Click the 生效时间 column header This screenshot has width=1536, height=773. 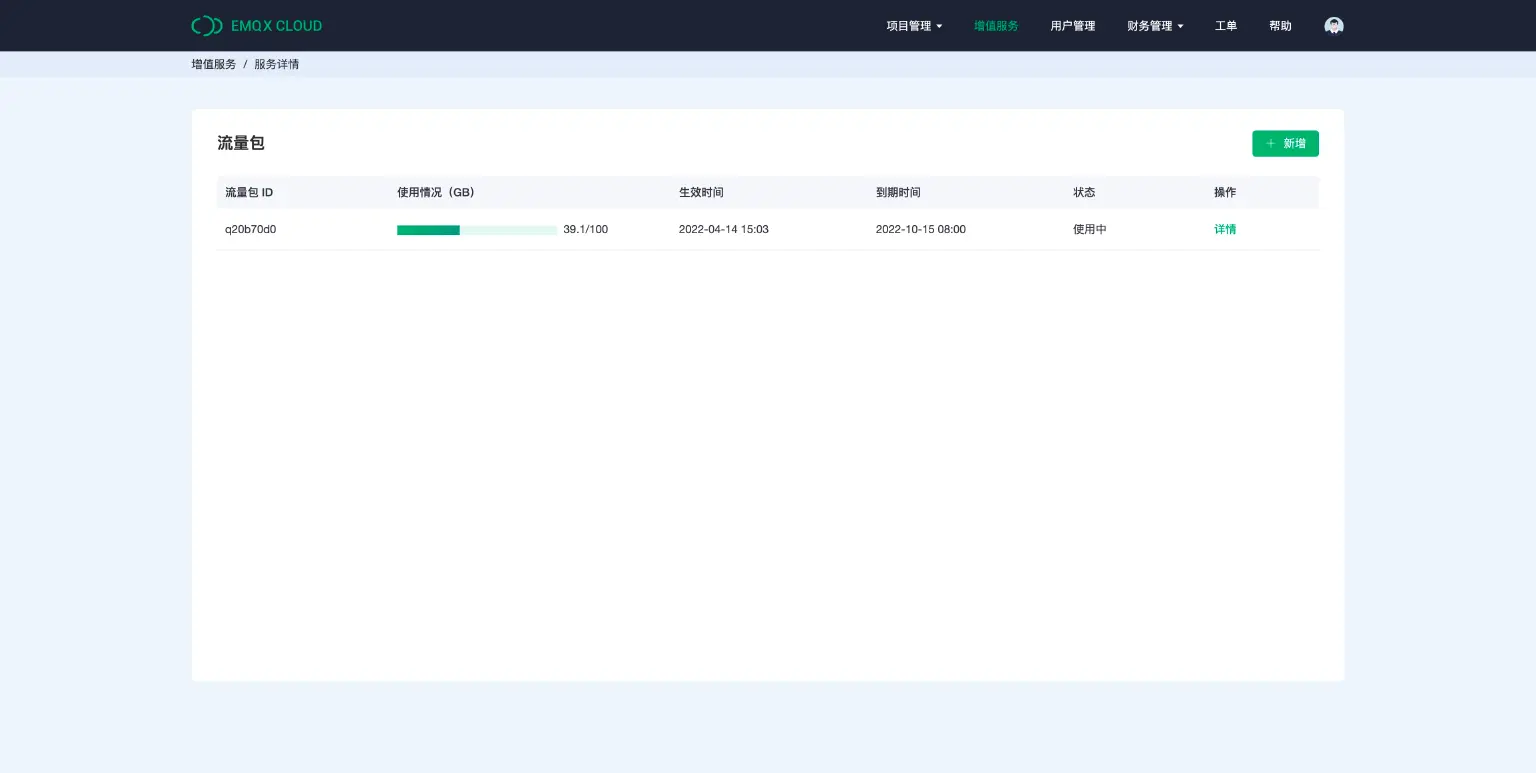click(701, 192)
